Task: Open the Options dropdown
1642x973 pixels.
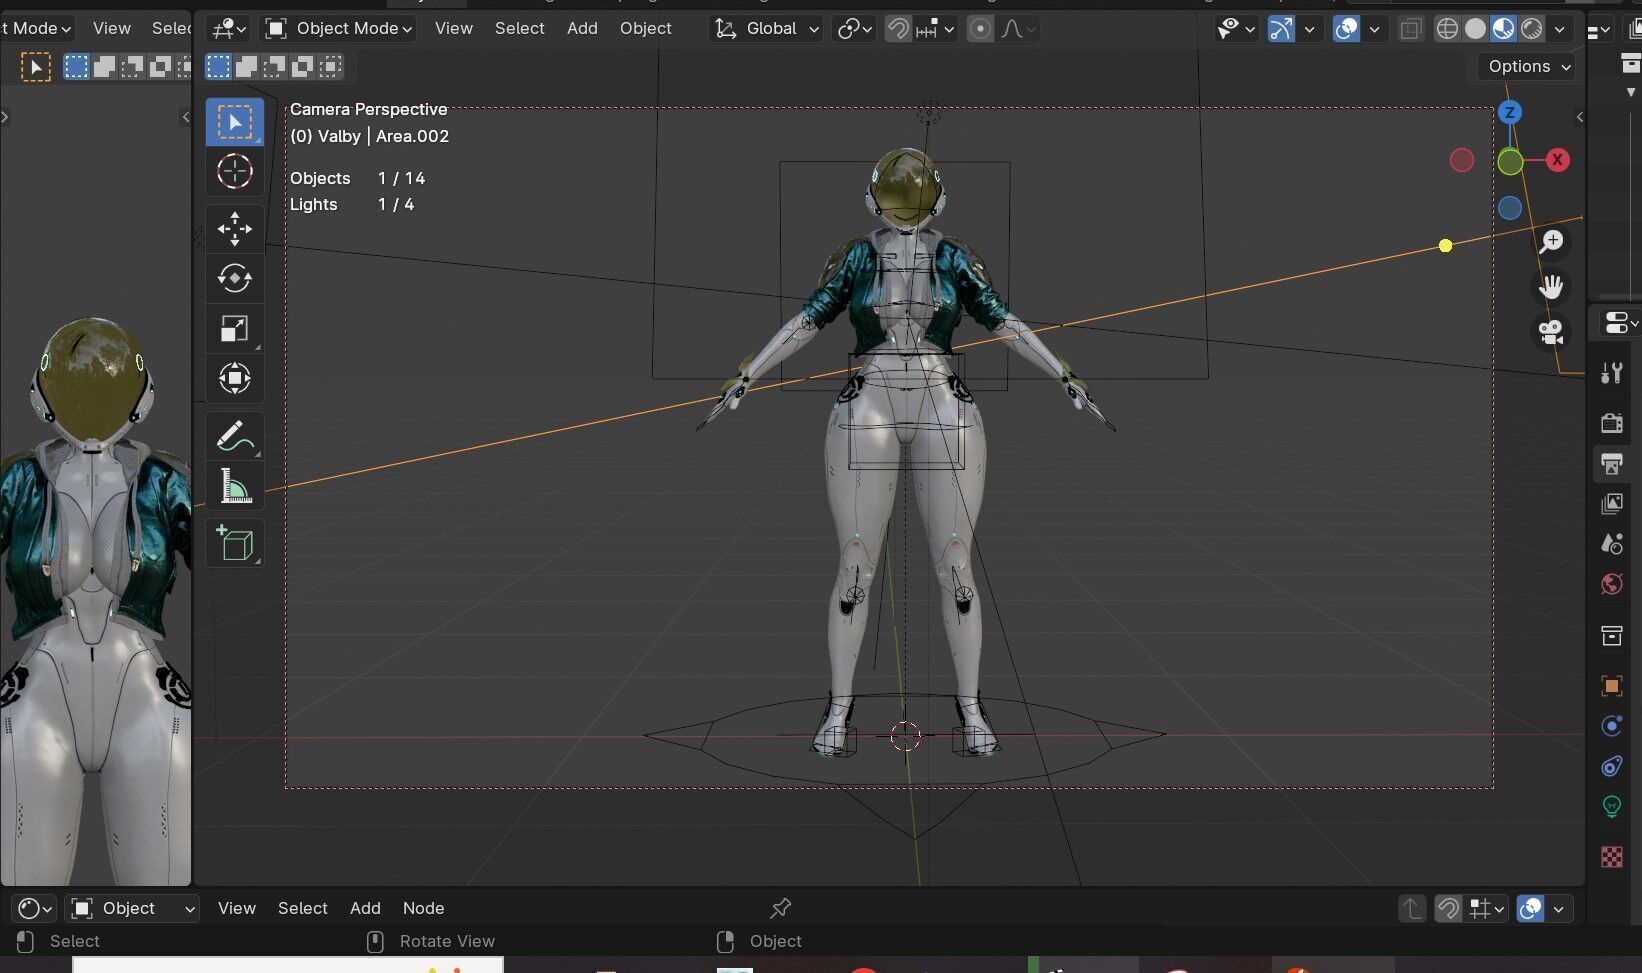Action: coord(1528,66)
